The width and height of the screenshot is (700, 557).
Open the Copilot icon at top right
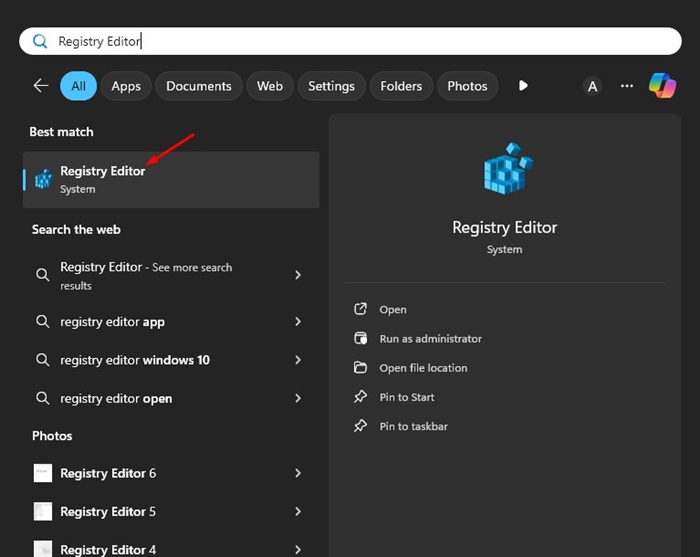(x=662, y=86)
